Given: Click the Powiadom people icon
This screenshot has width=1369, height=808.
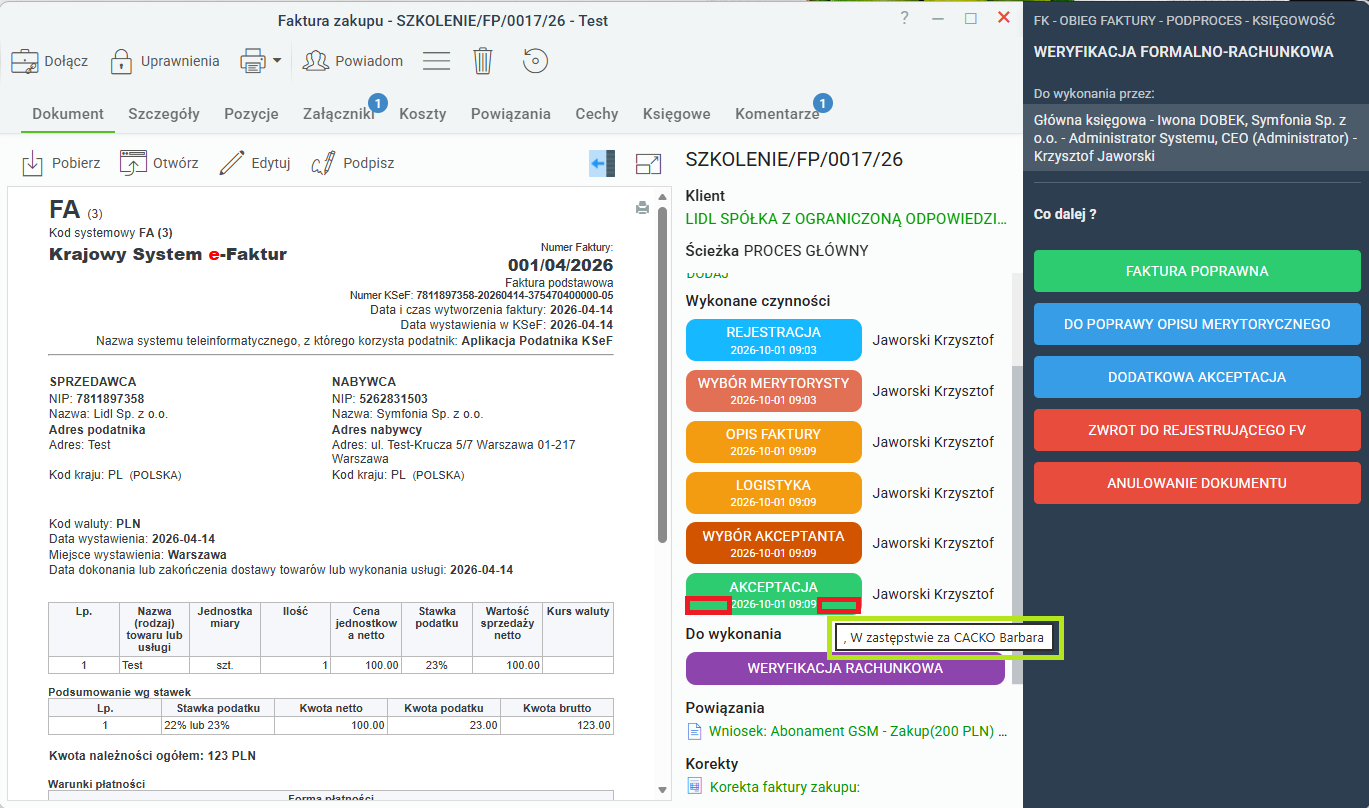Looking at the screenshot, I should [316, 61].
